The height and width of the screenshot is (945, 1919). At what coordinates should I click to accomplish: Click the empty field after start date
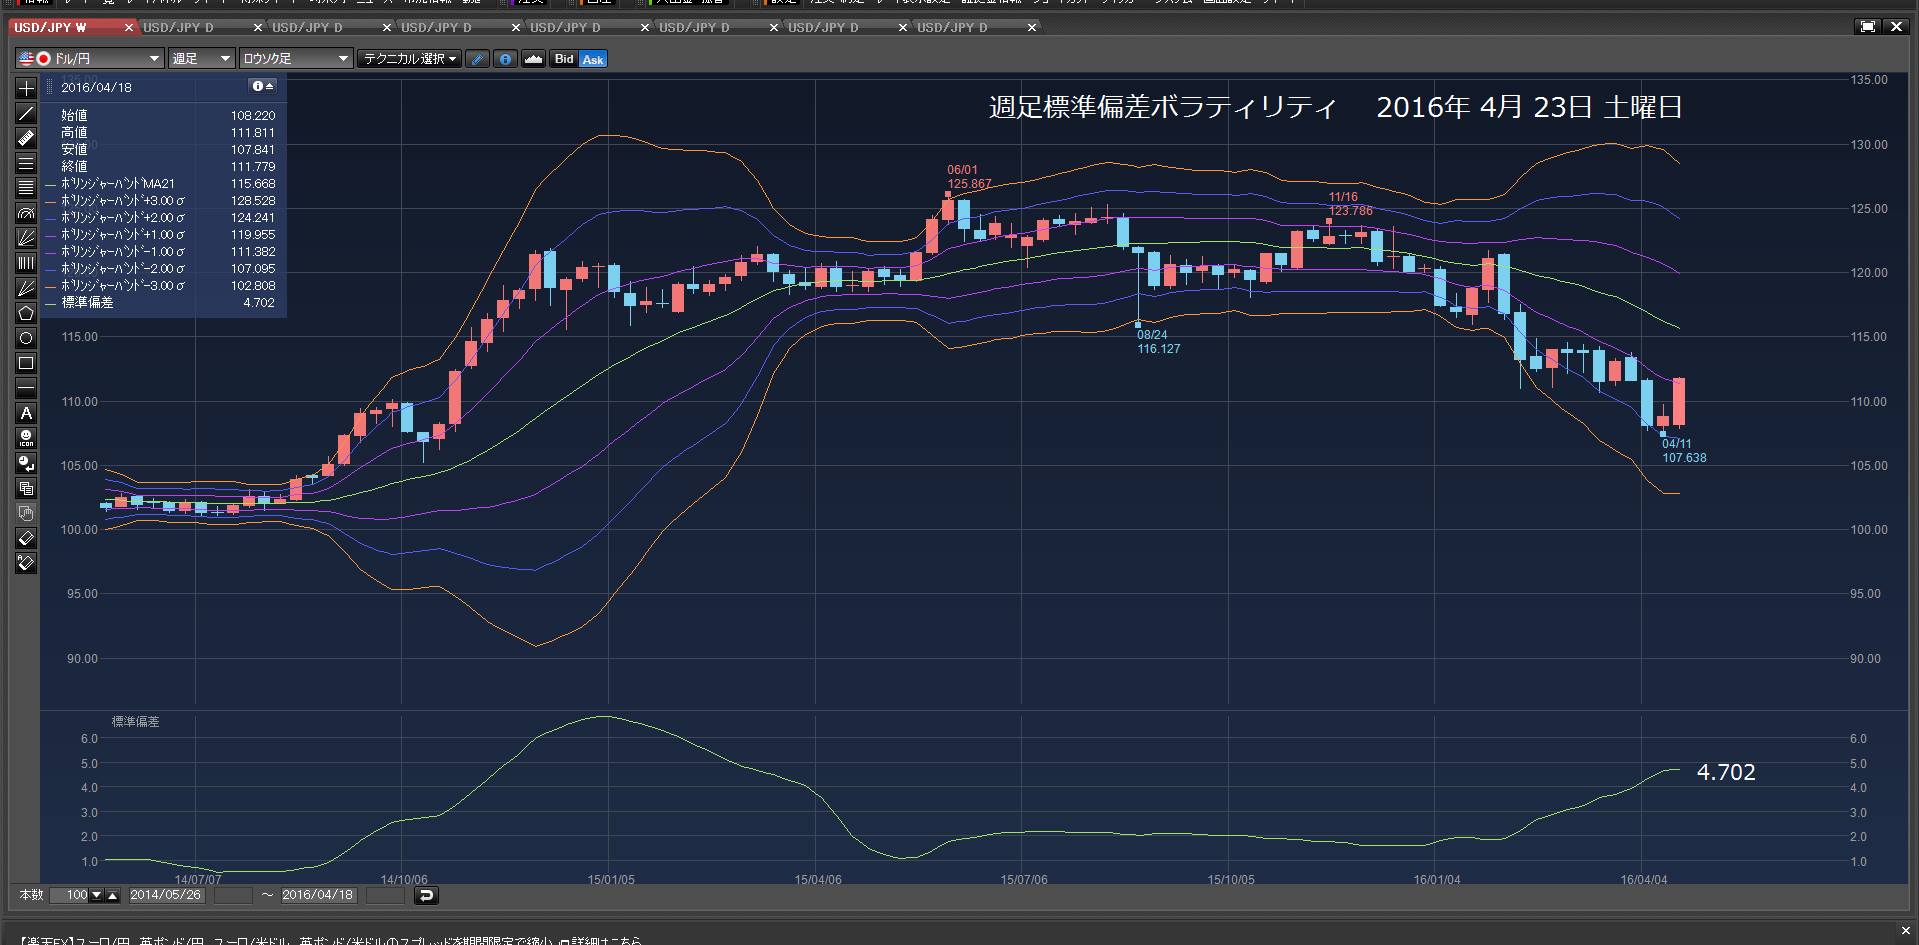[x=233, y=895]
